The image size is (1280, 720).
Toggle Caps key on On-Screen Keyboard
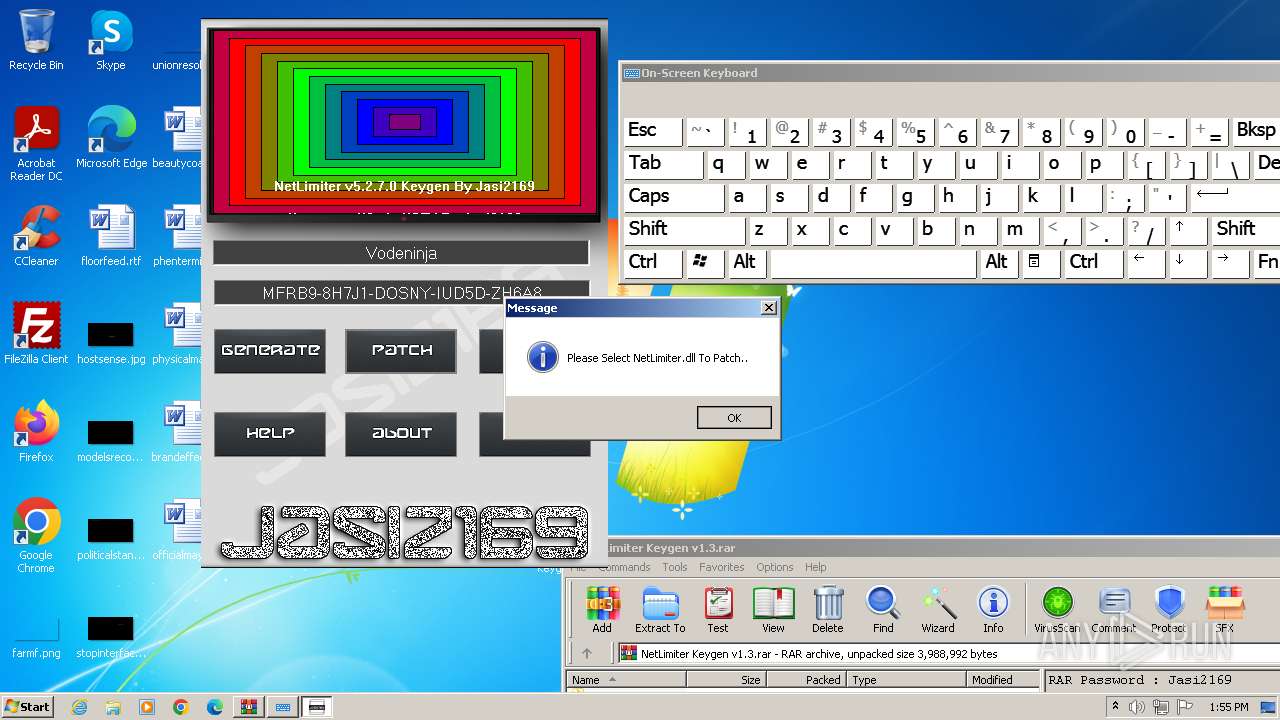[x=674, y=197]
